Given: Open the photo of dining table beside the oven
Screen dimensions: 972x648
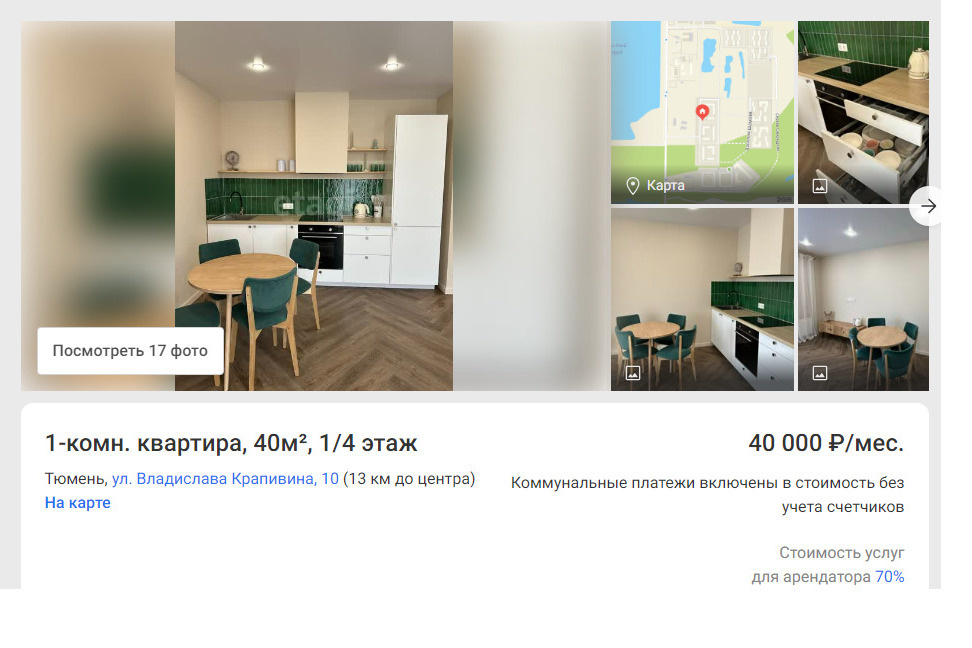Looking at the screenshot, I should point(702,300).
